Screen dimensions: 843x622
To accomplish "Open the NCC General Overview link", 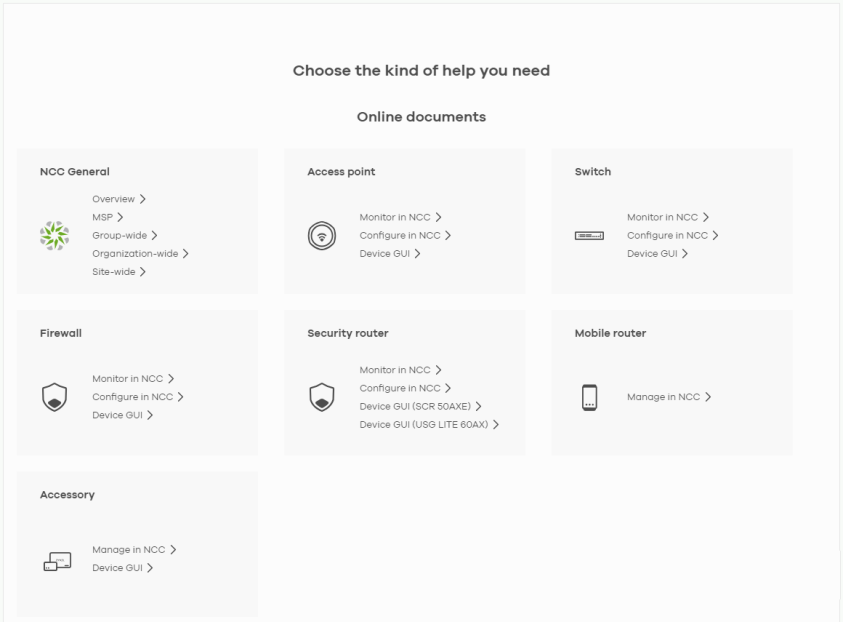I will click(x=118, y=199).
